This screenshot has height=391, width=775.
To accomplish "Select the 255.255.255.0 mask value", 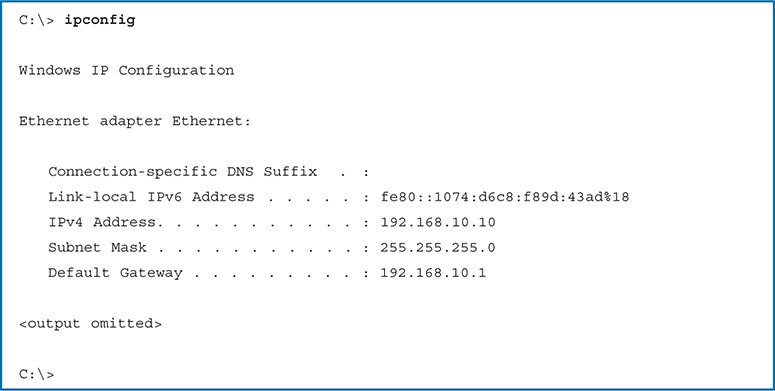I will point(438,248).
